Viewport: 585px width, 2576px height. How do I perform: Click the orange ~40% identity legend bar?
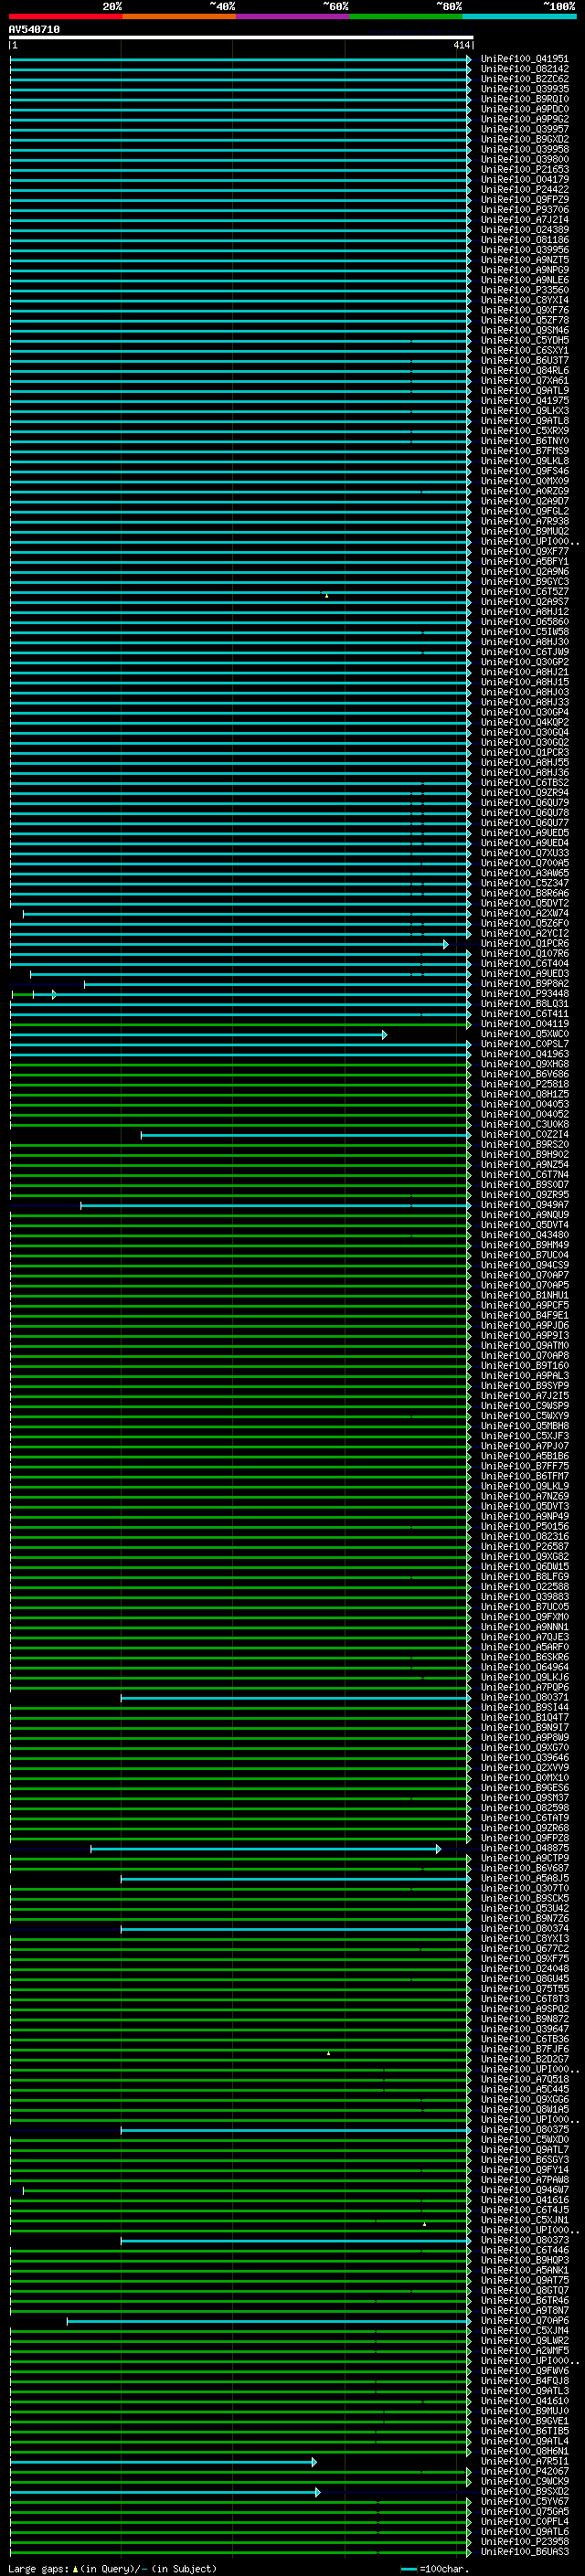(x=179, y=16)
